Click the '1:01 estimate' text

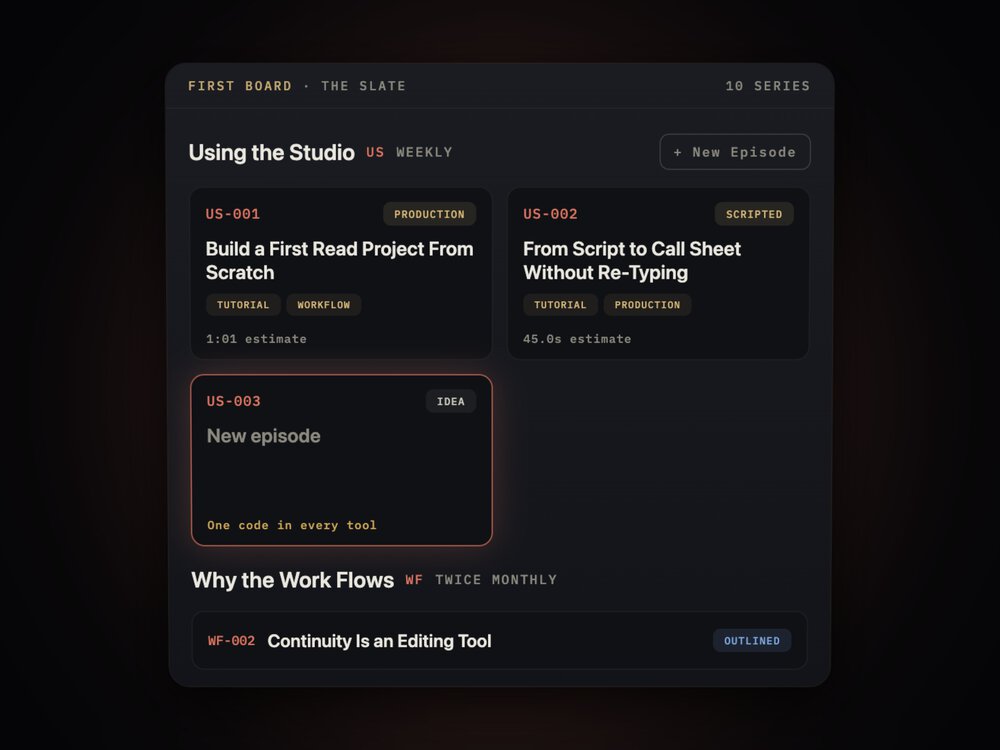[256, 339]
